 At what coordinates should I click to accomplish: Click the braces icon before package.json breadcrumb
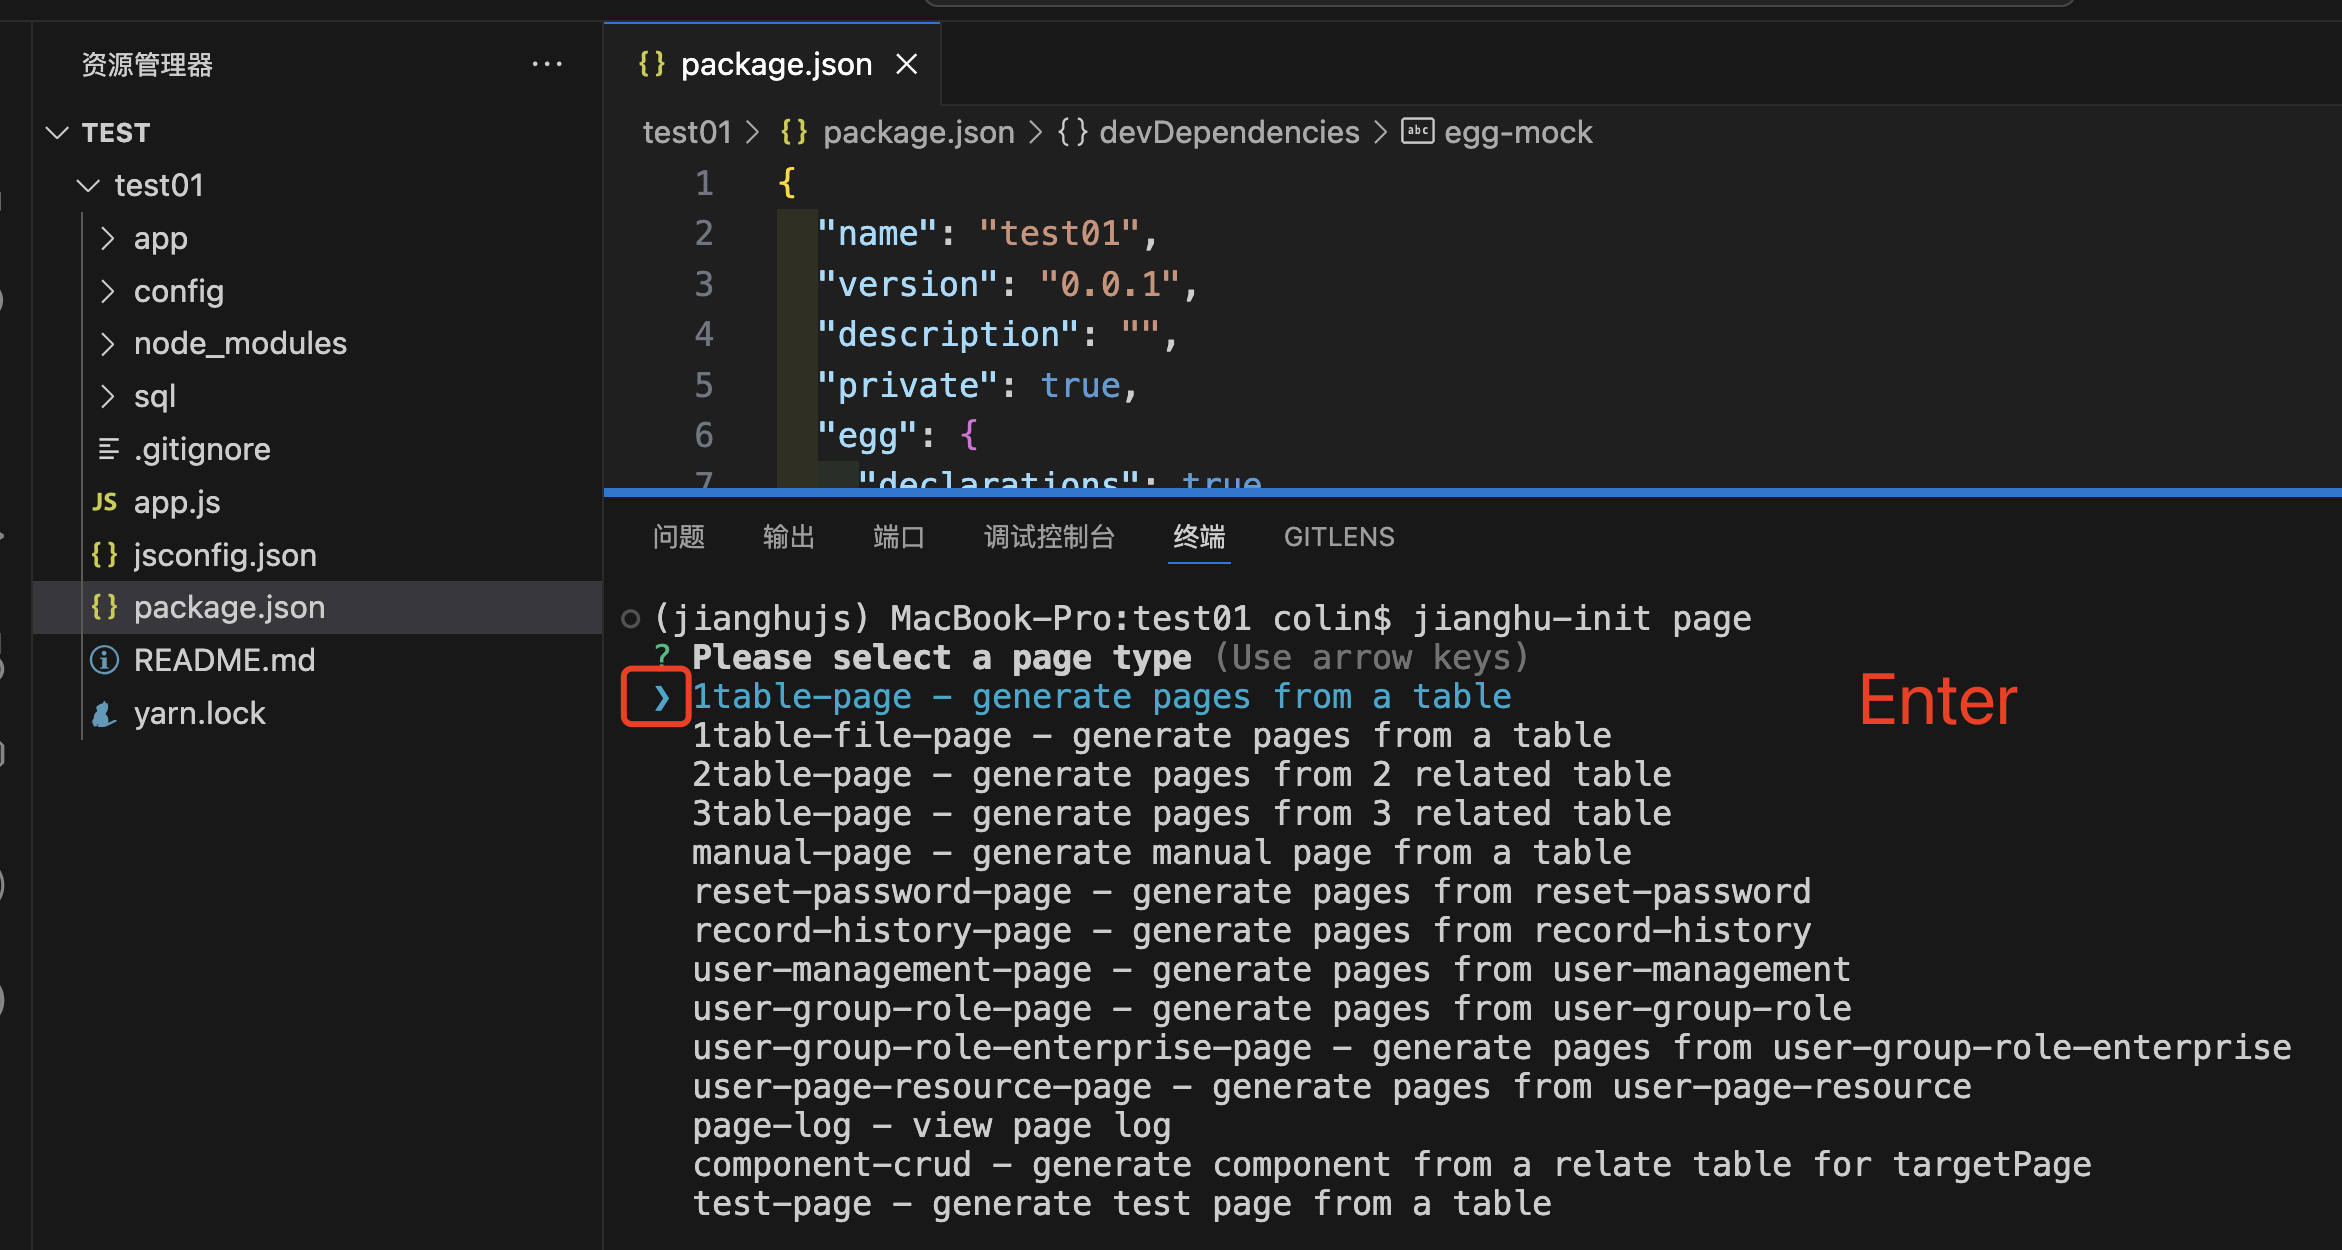[x=793, y=131]
